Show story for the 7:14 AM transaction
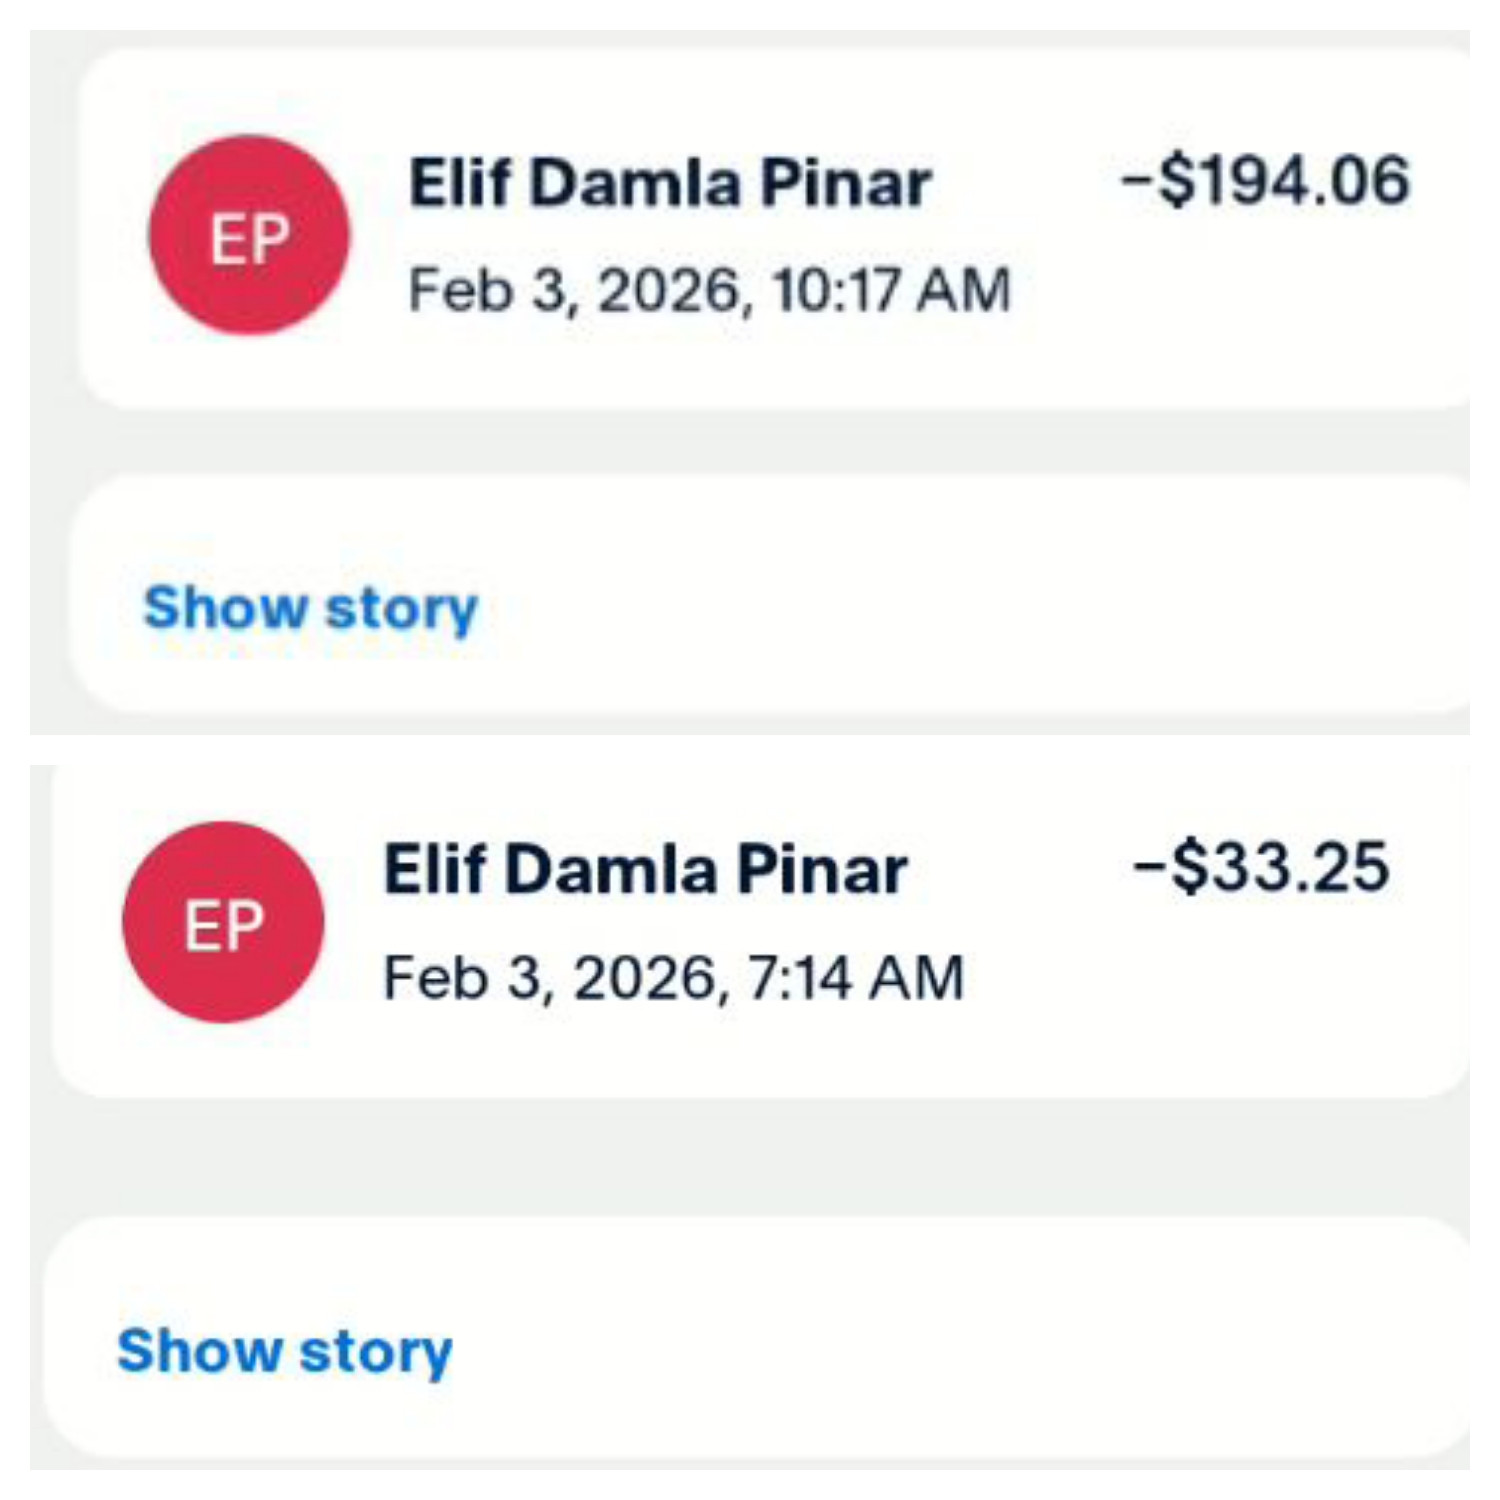The width and height of the screenshot is (1500, 1500). [285, 1351]
